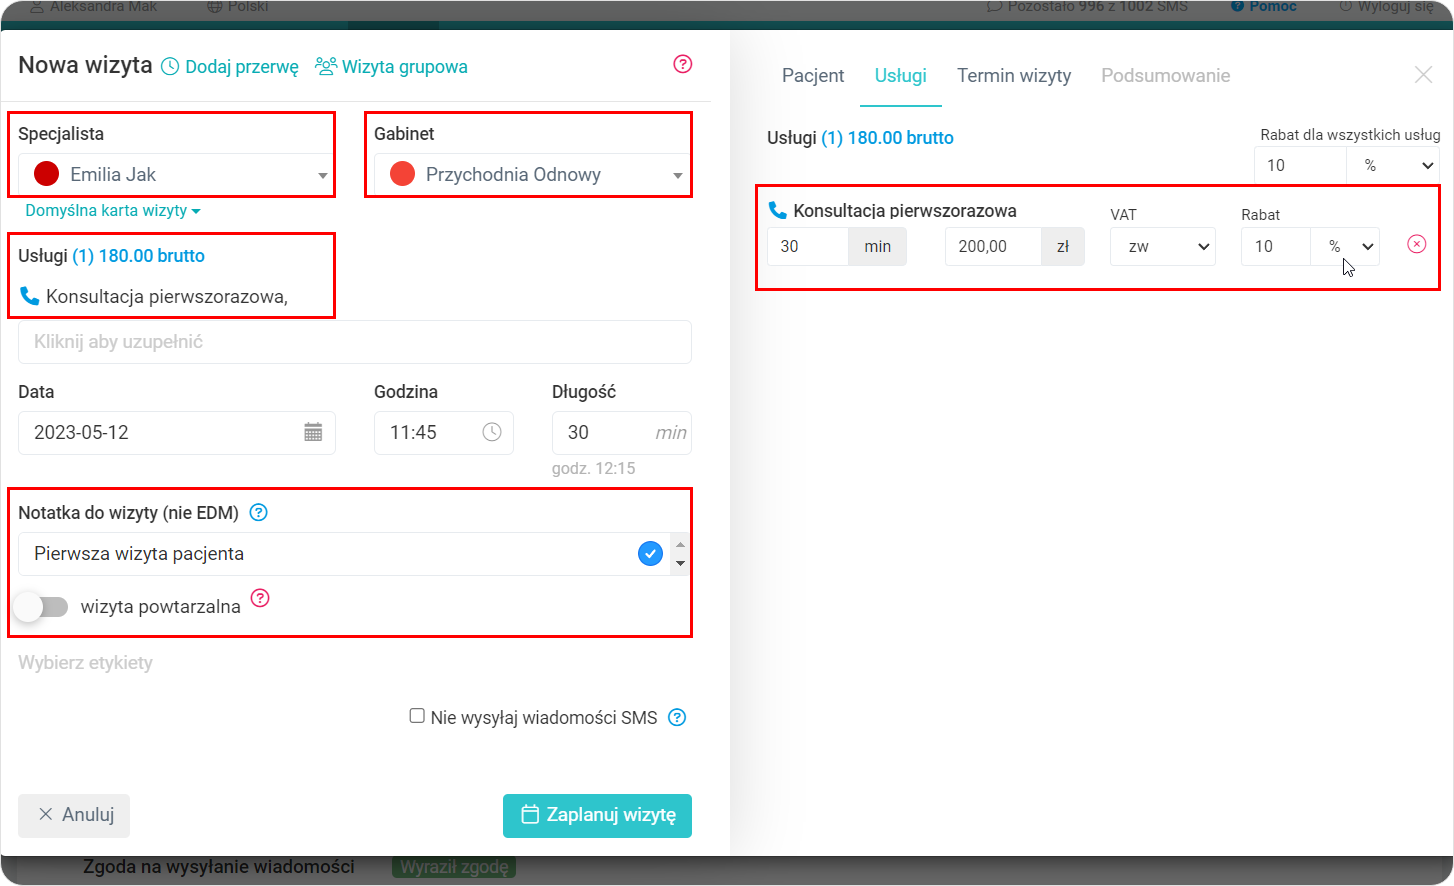Image resolution: width=1454 pixels, height=886 pixels.
Task: Click the Wybierz etykiety field
Action: coord(86,663)
